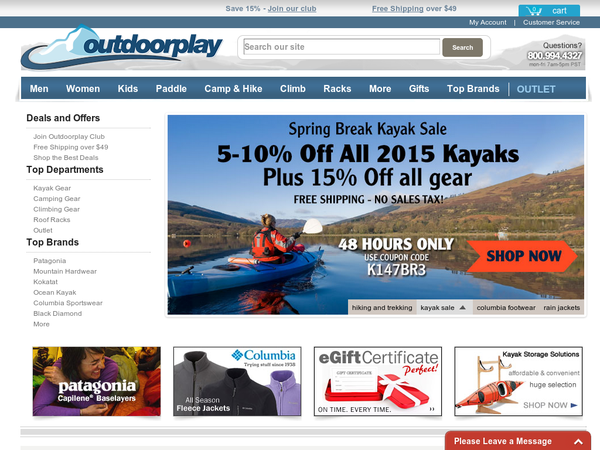Click the kayak sale slide arrow indicator

[462, 307]
